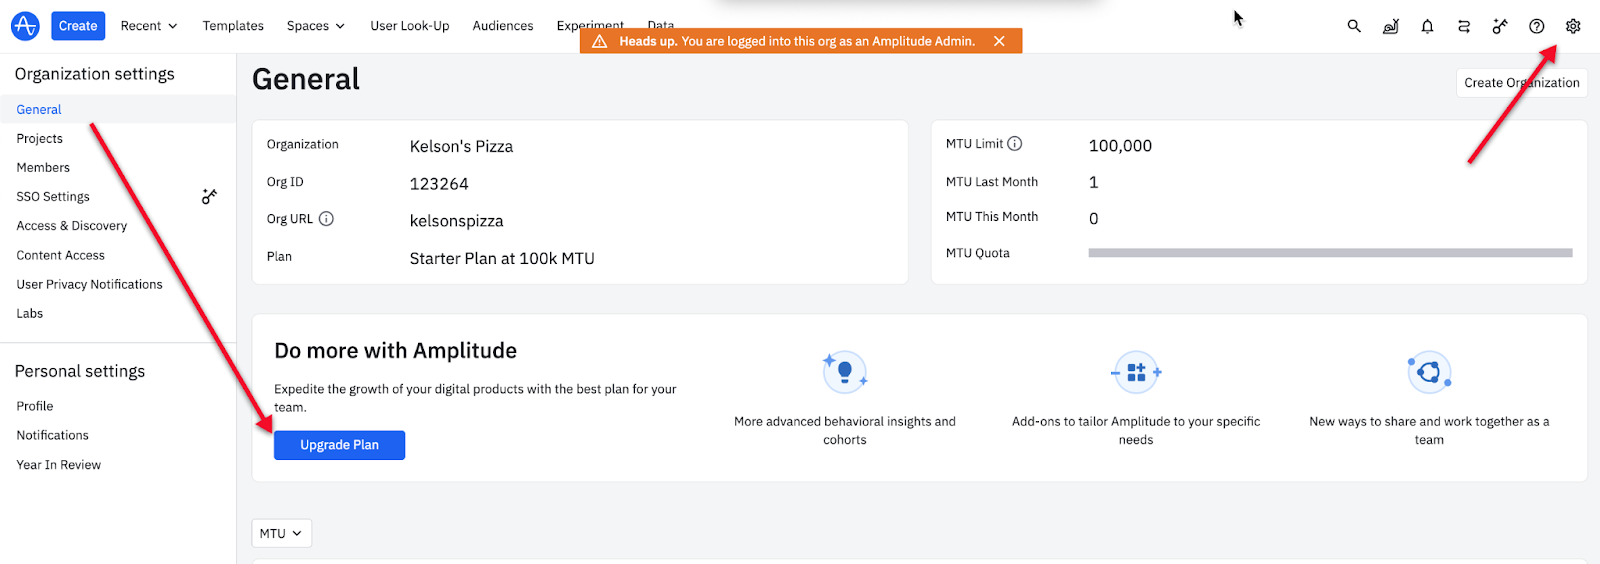Click the key icon beside SSO Settings
The width and height of the screenshot is (1600, 564).
click(209, 196)
